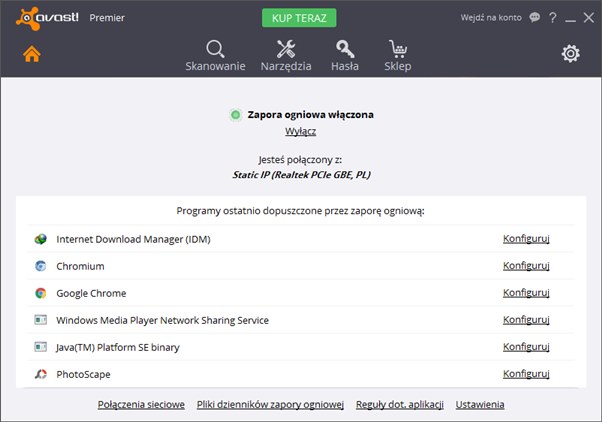Select the Google Chrome row text
Viewport: 602px width, 422px height.
click(91, 293)
